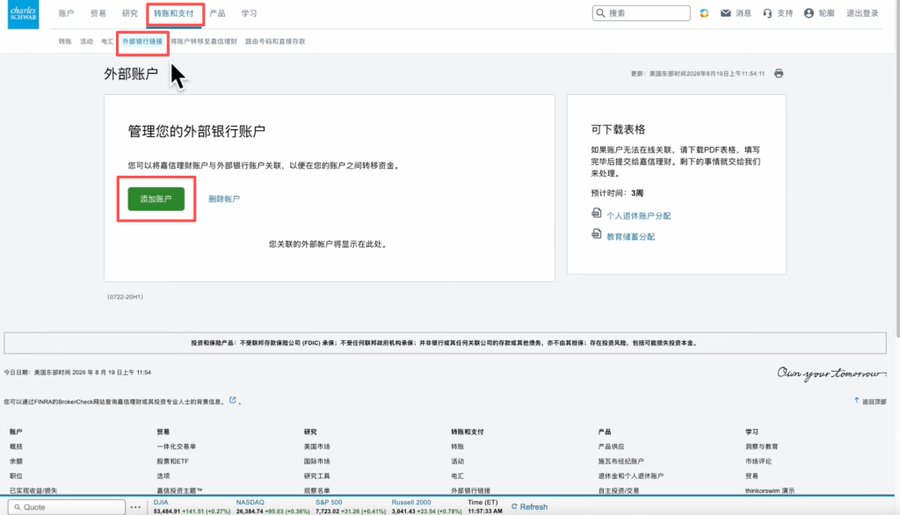Click footer link 概括

point(16,446)
